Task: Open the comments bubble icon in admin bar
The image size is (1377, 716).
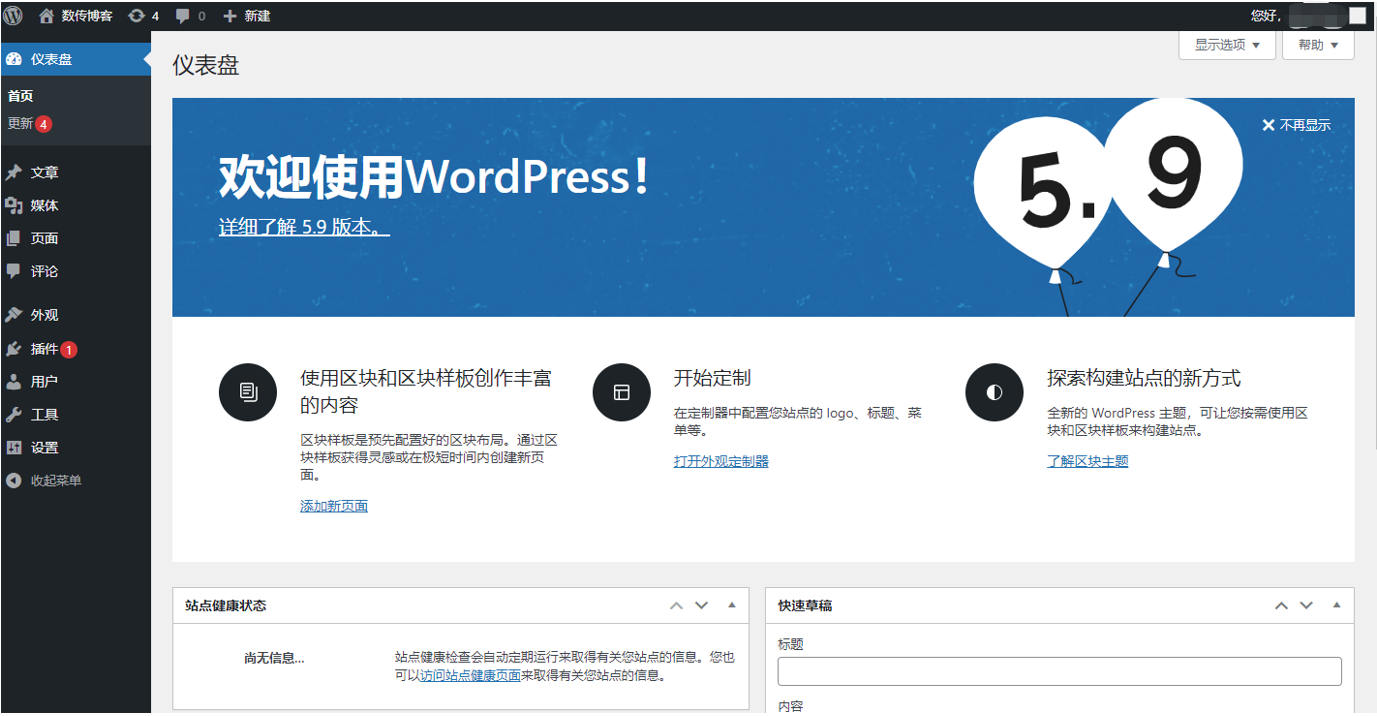Action: tap(183, 16)
